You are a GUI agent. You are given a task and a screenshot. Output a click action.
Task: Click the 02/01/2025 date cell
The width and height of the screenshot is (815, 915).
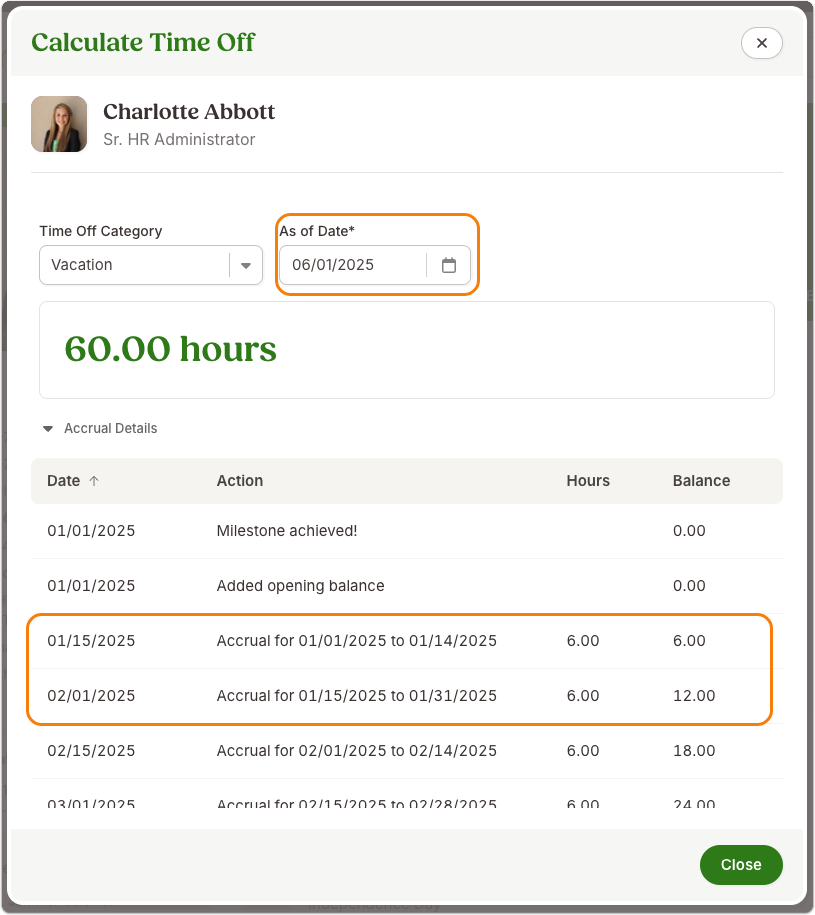tap(91, 696)
